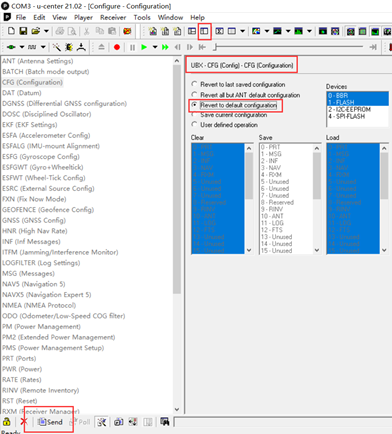Select 4 - SPI-FLASH in Devices list
Screen dimensions: 392x434
coord(357,116)
